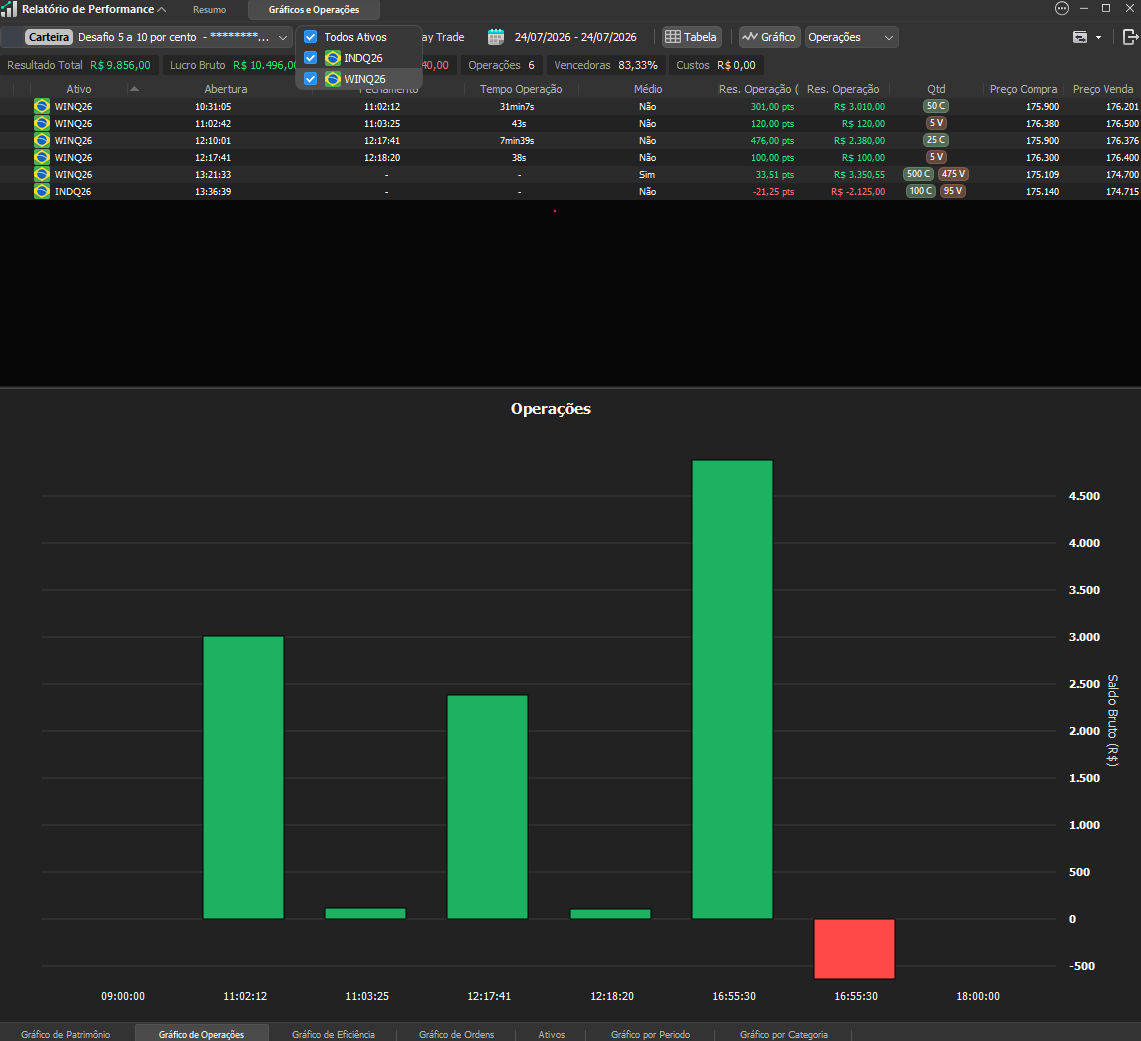Expand the Carteira account dropdown
The width and height of the screenshot is (1141, 1041).
click(x=283, y=37)
